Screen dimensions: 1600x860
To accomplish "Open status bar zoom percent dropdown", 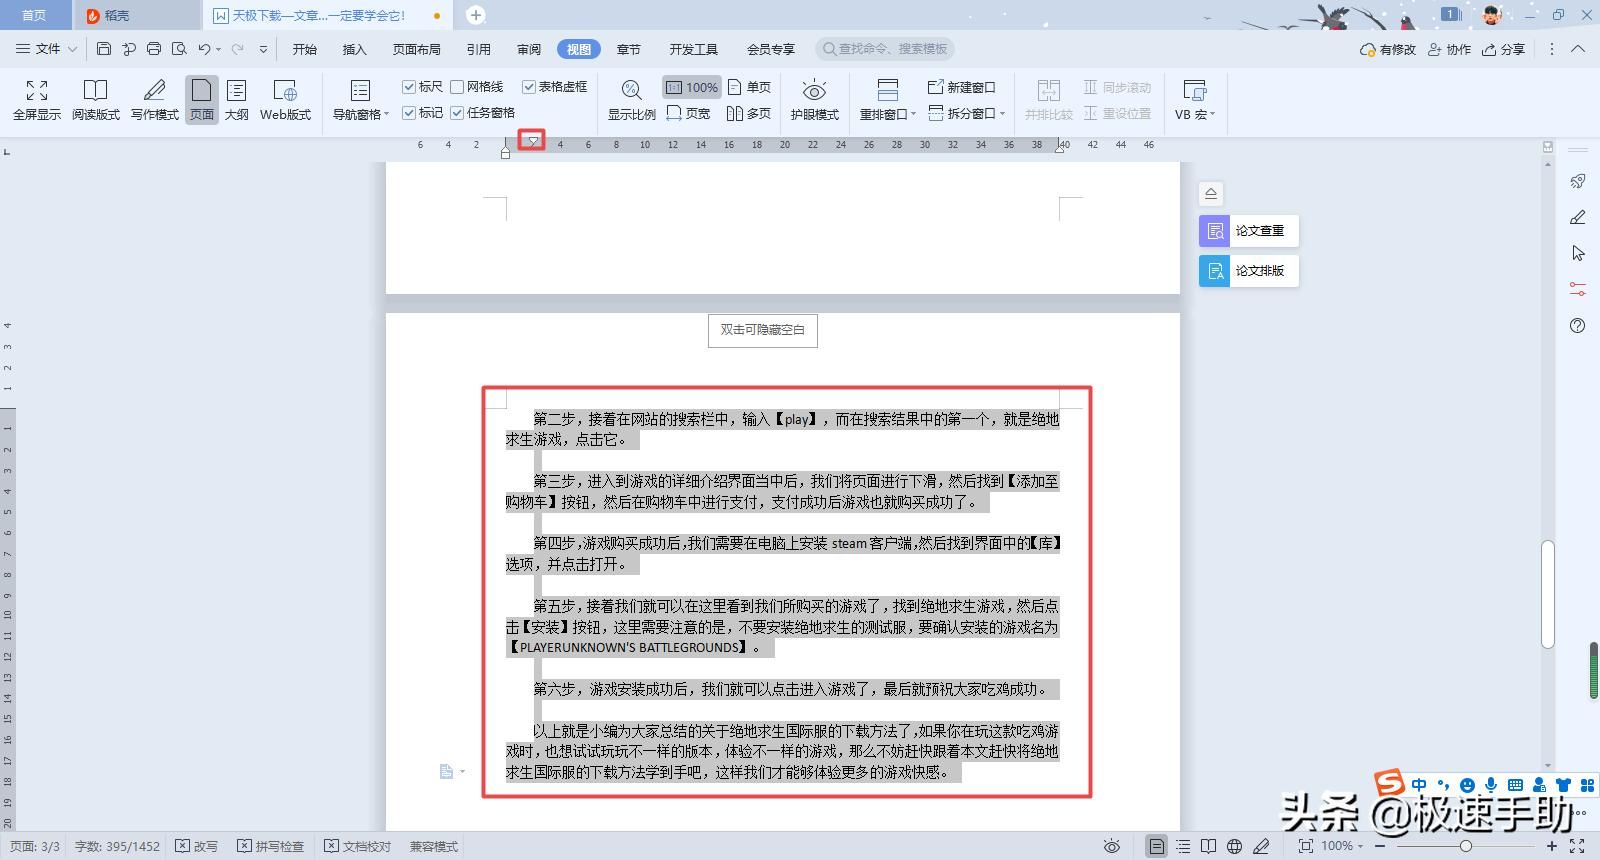I will pos(1360,846).
